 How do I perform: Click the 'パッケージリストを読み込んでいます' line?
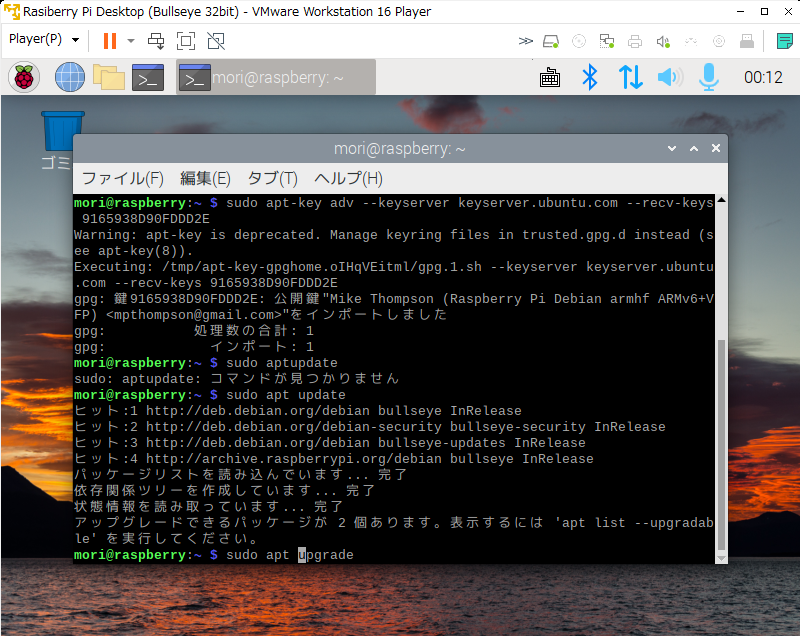[x=240, y=474]
